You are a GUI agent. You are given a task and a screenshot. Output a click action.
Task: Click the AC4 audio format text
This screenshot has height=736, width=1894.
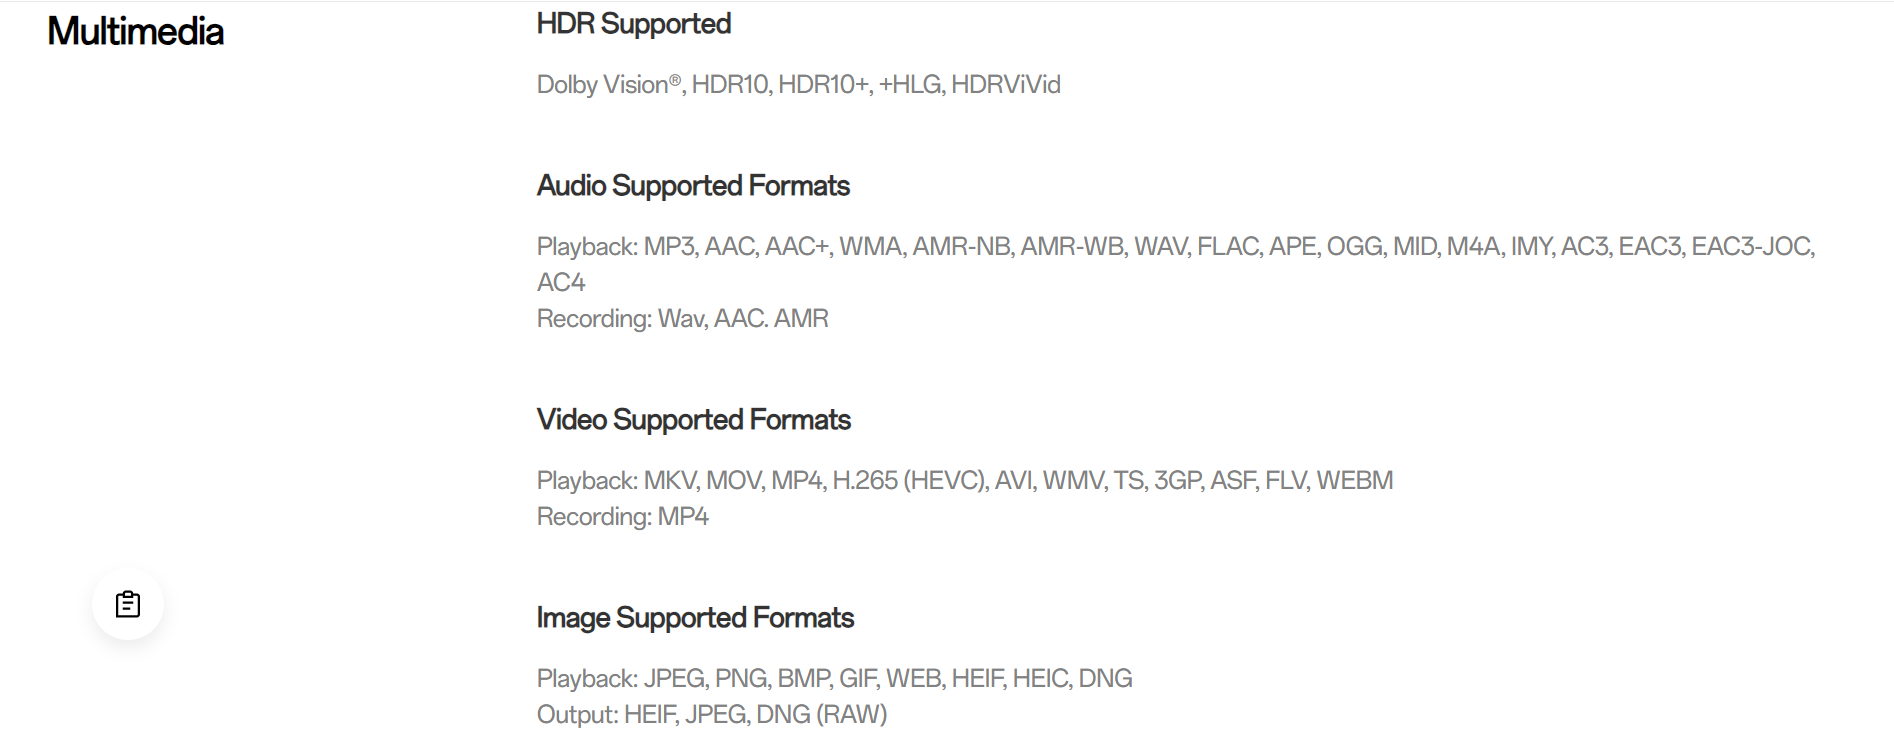coord(561,283)
